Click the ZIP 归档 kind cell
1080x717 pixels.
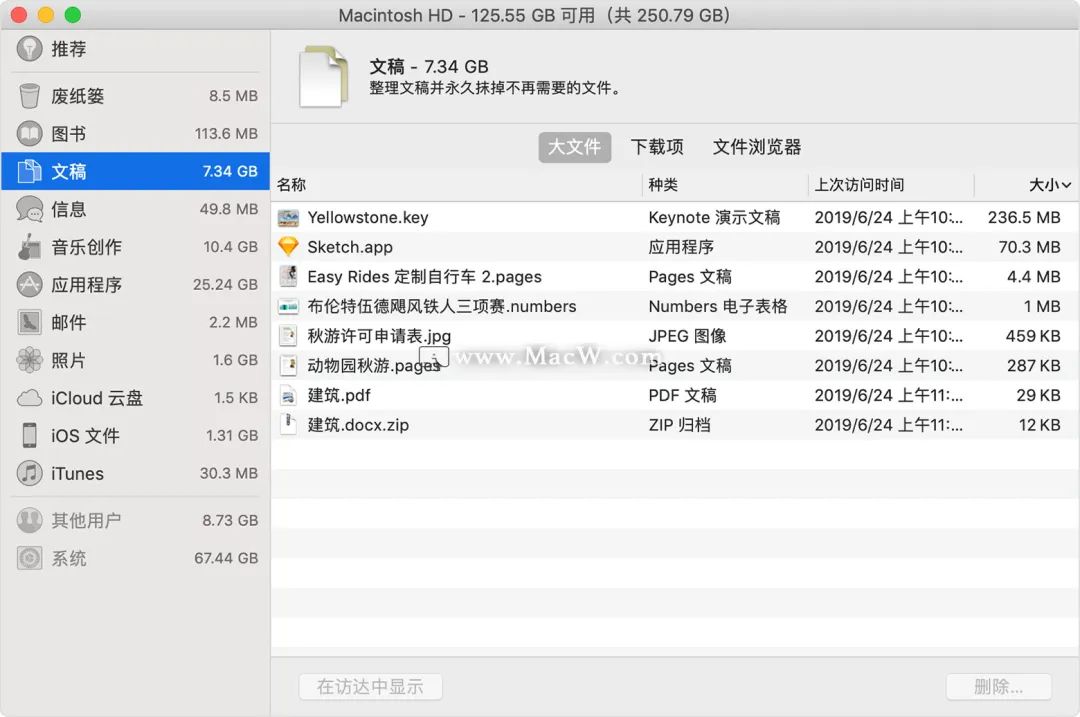(679, 425)
